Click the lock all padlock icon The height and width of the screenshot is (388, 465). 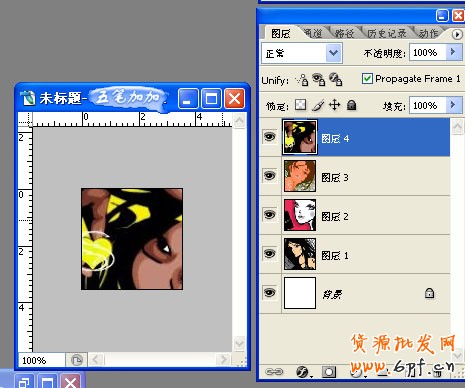click(351, 105)
